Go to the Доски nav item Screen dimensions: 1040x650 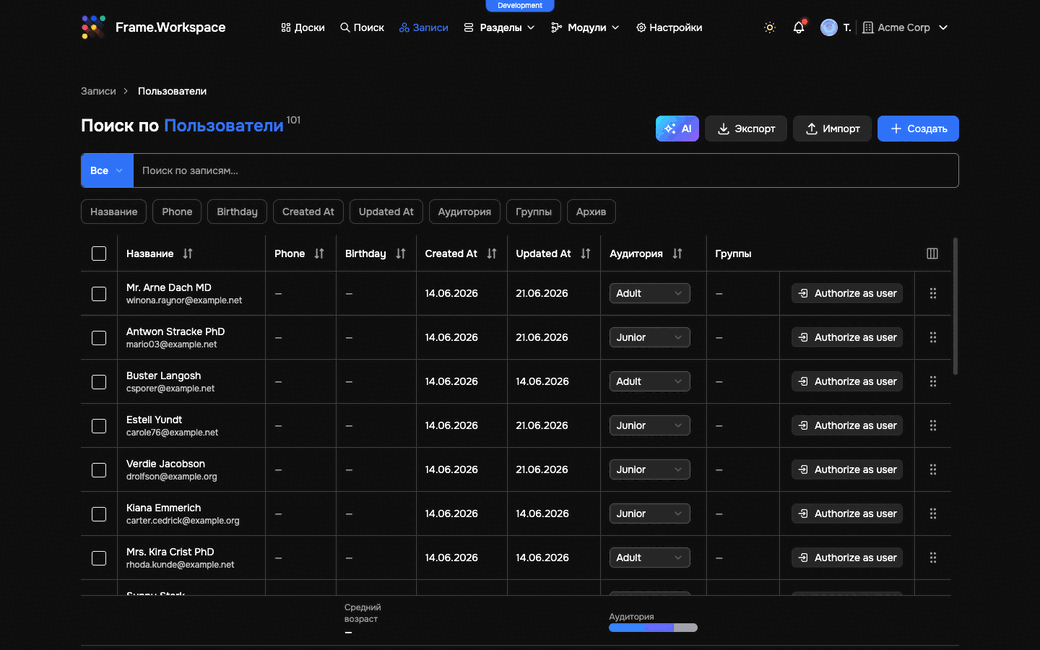pos(302,27)
